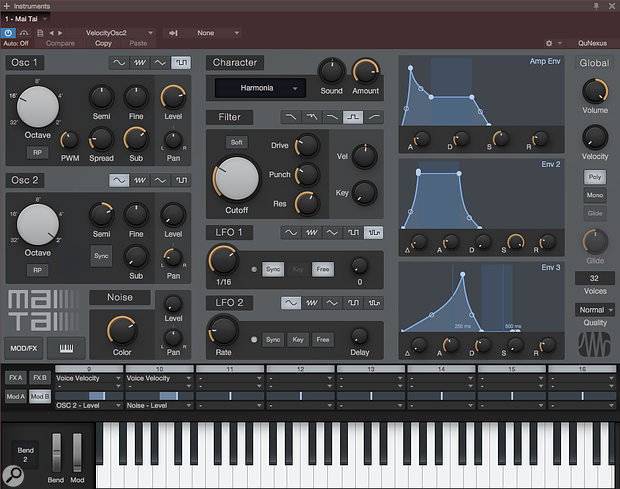620x489 pixels.
Task: Toggle Osc 1 RP random phase
Action: click(37, 153)
